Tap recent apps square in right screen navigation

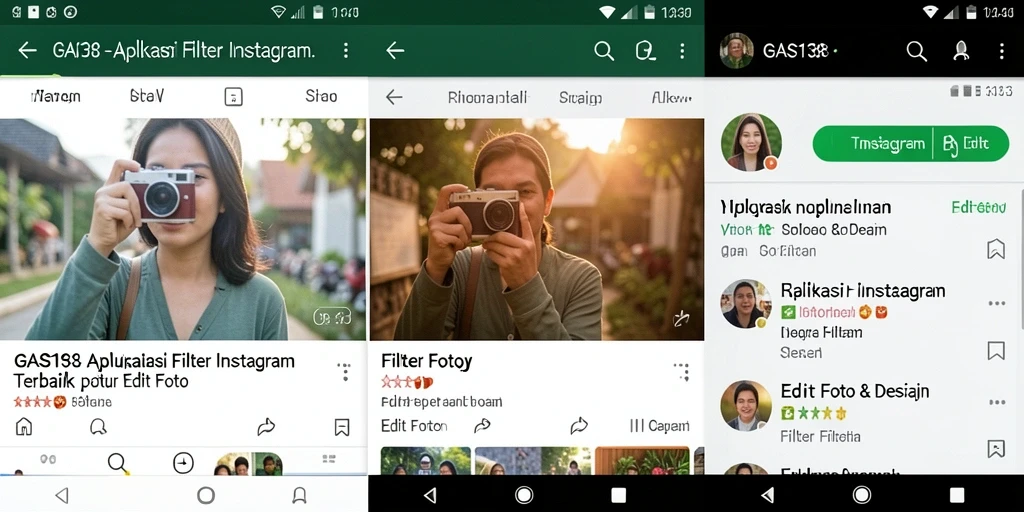(x=957, y=495)
